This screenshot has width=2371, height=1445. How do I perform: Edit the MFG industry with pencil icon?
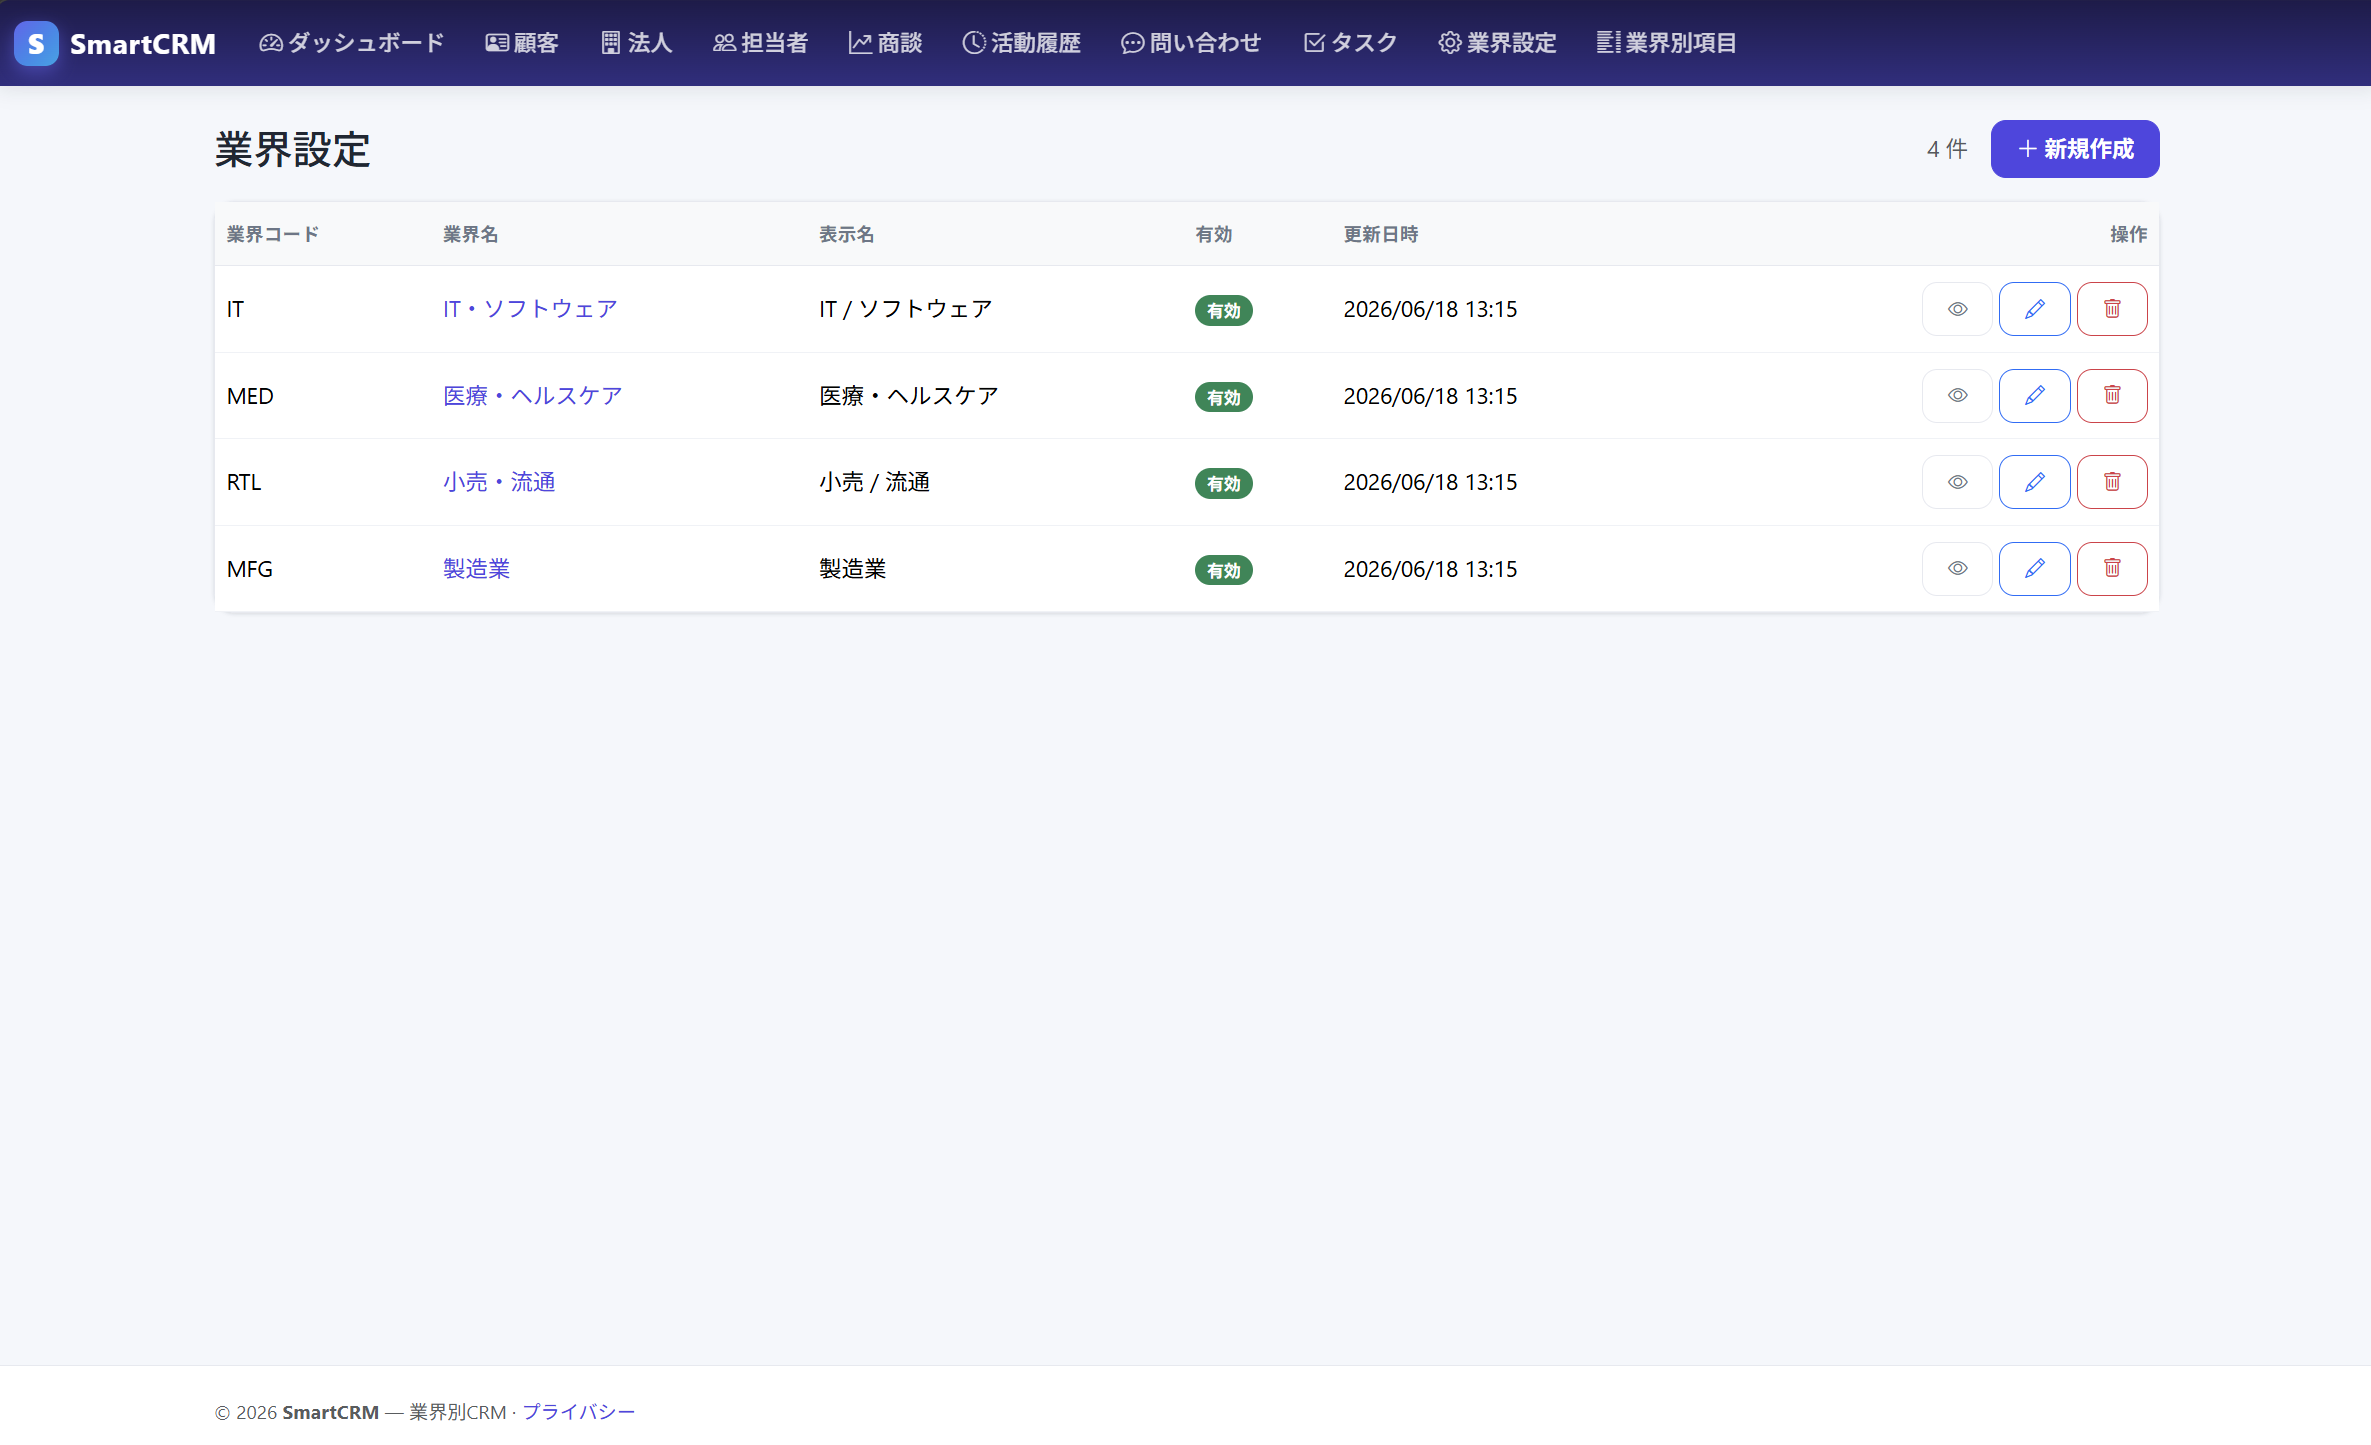coord(2034,569)
